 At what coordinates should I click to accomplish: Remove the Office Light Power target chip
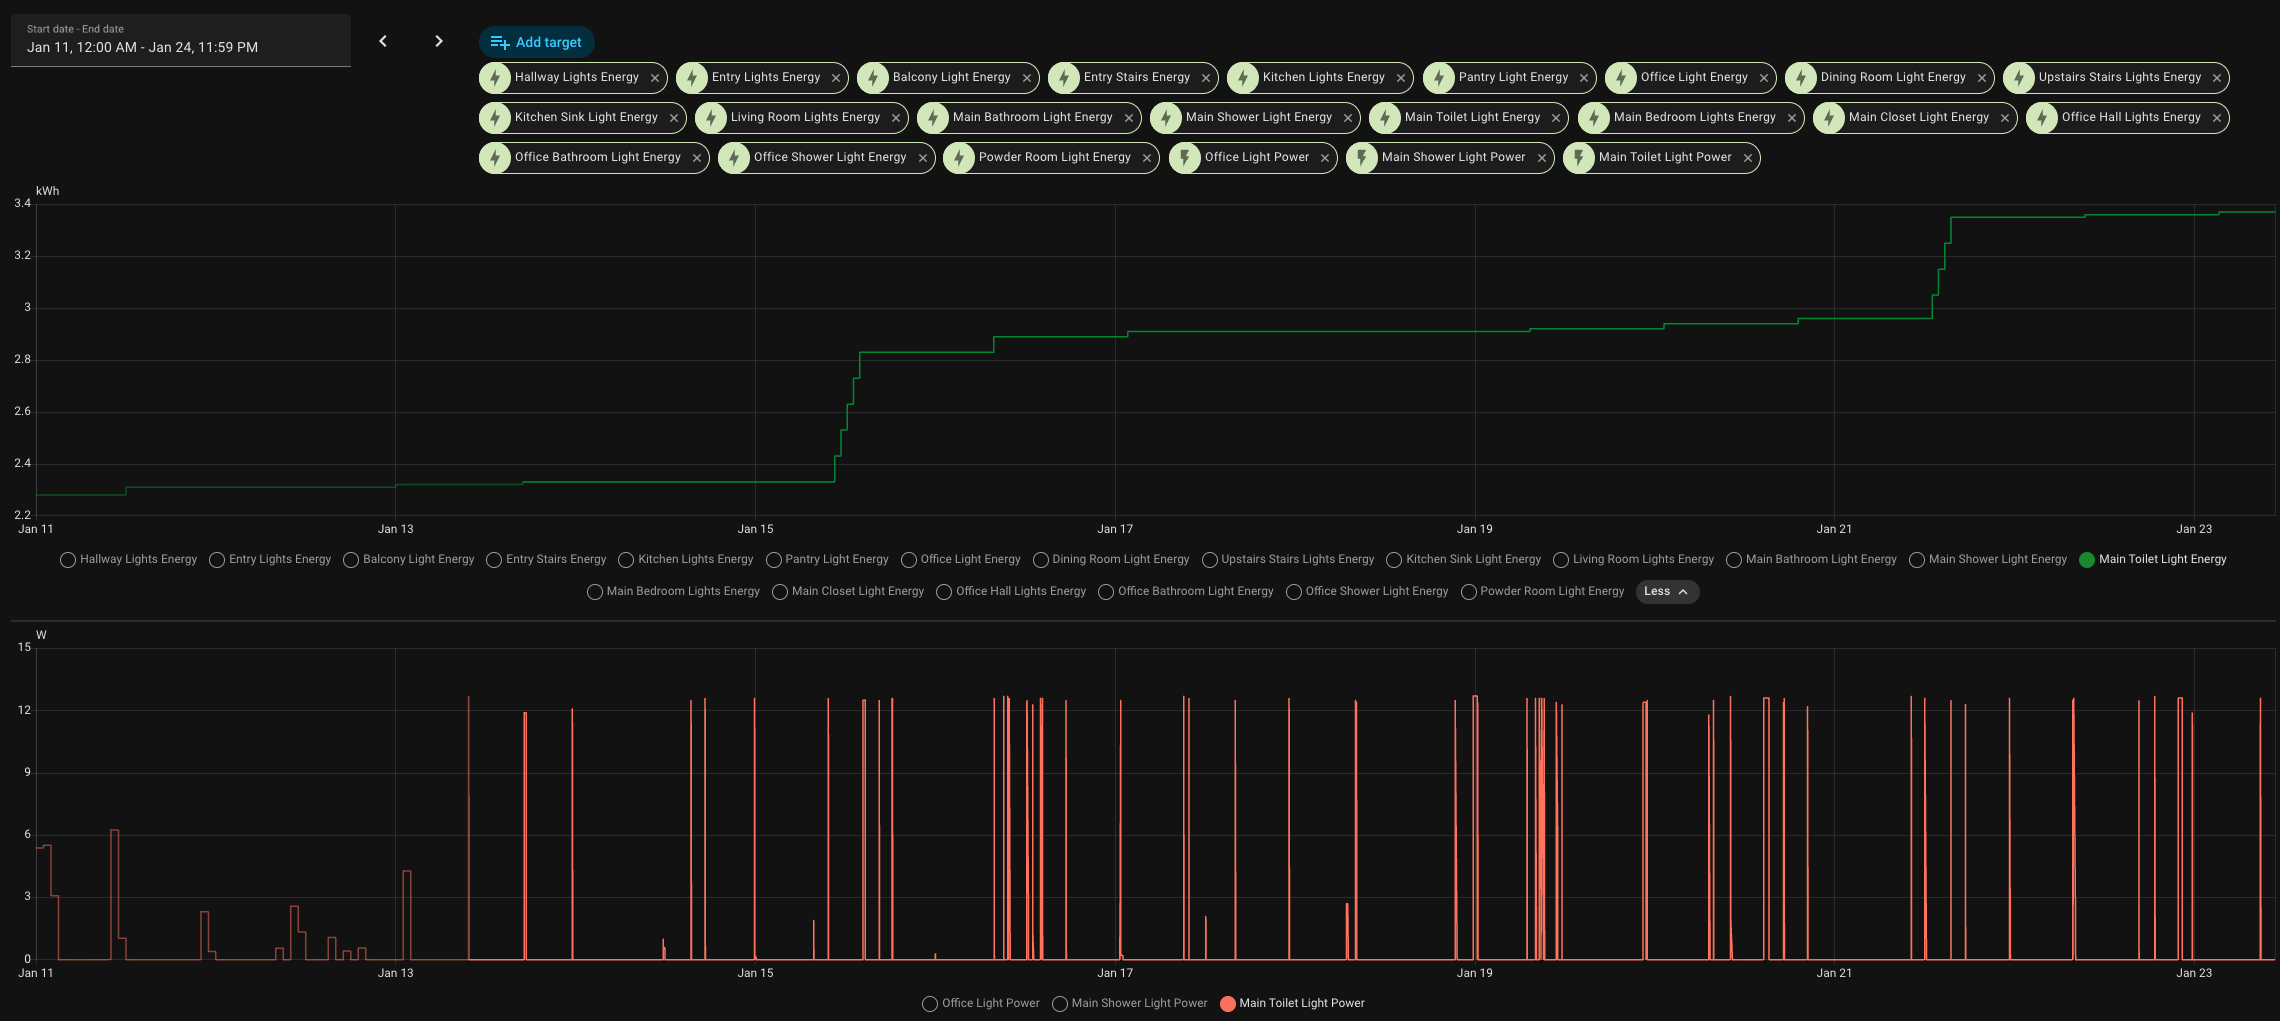pos(1325,158)
